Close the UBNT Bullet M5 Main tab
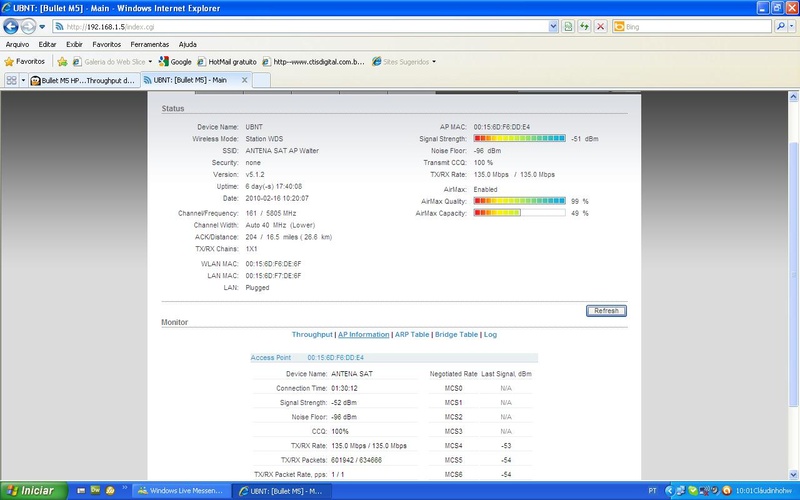The height and width of the screenshot is (500, 800). pos(244,80)
